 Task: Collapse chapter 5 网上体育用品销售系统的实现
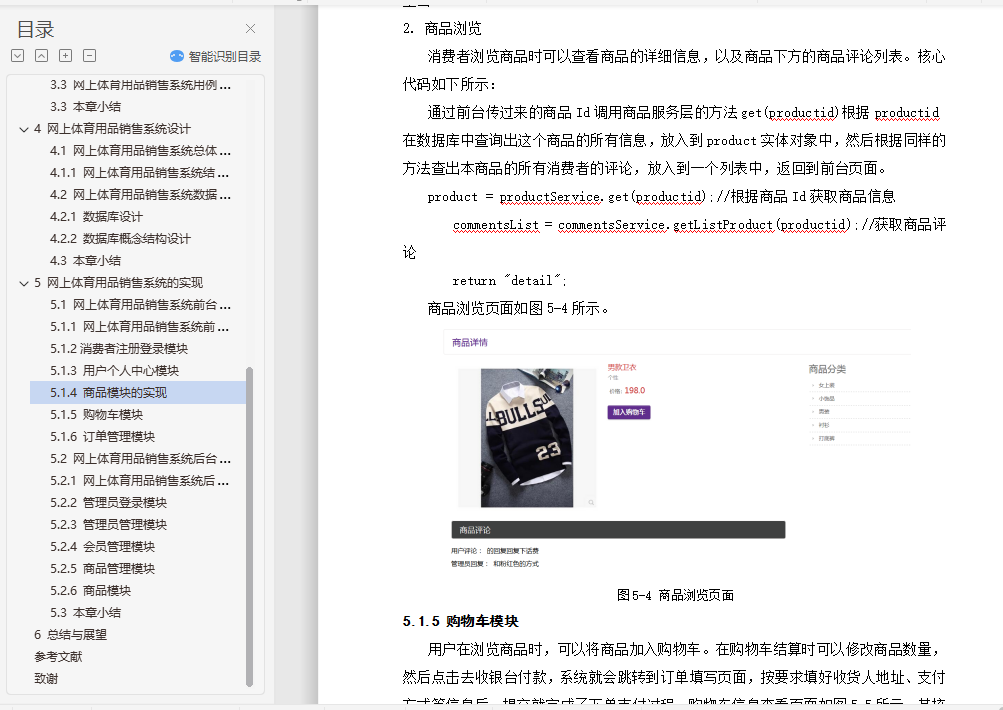pyautogui.click(x=24, y=283)
